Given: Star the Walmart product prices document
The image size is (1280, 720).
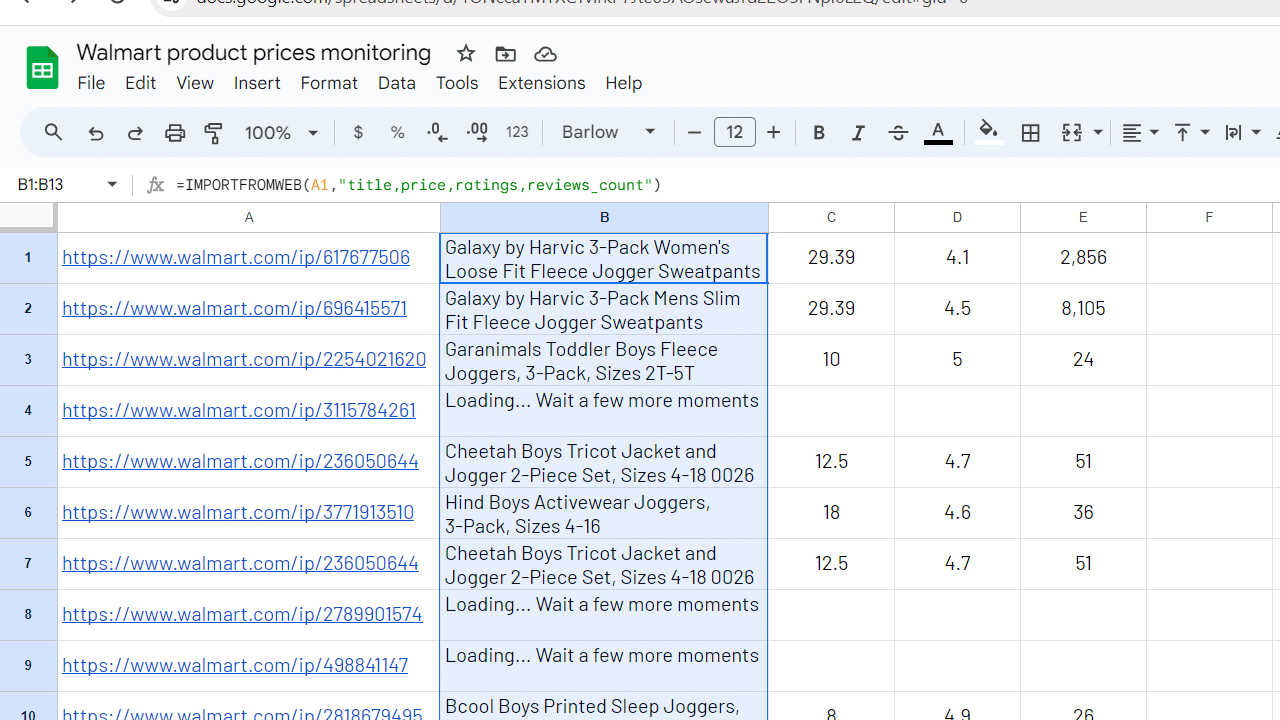Looking at the screenshot, I should [x=466, y=54].
